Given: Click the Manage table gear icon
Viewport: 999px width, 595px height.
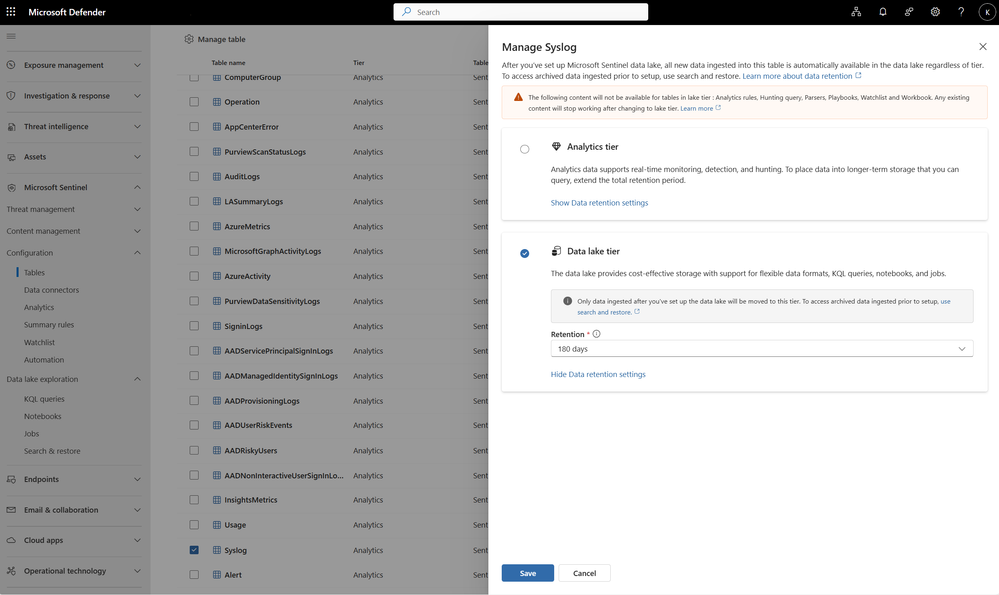Looking at the screenshot, I should 189,39.
